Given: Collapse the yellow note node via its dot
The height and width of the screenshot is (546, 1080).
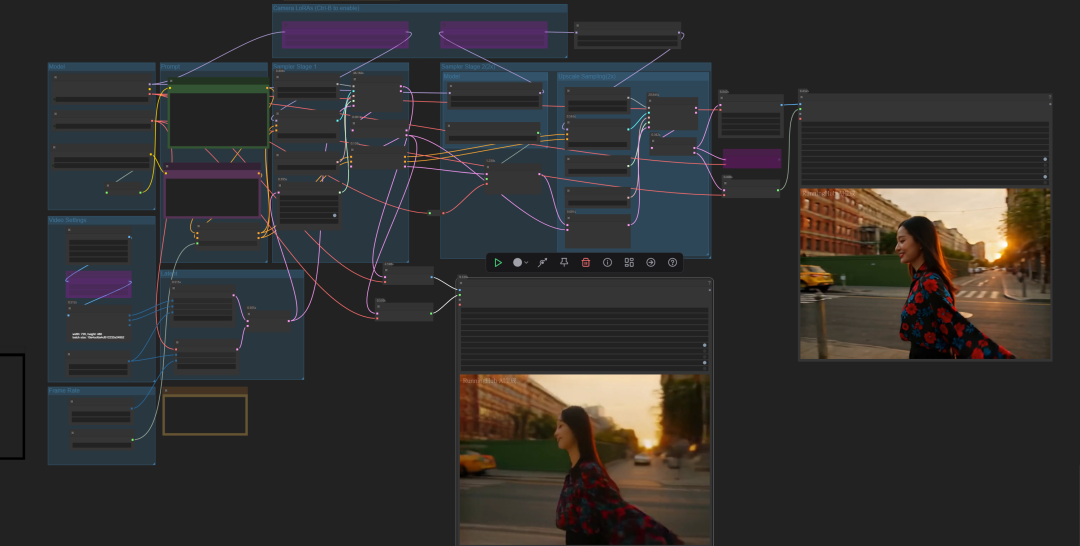Looking at the screenshot, I should tap(166, 390).
